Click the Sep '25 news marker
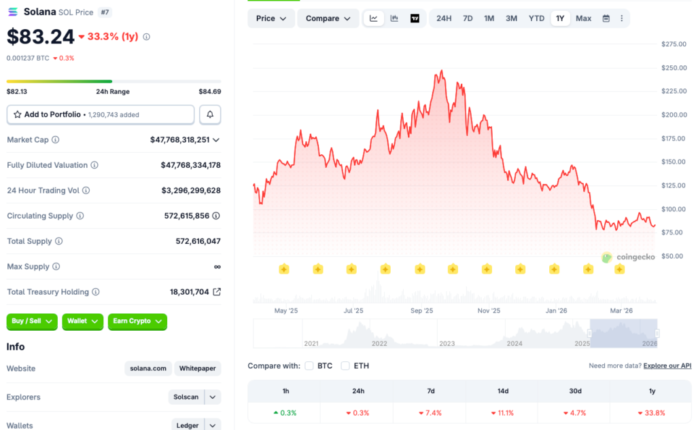This screenshot has height=430, width=696. pyautogui.click(x=420, y=269)
